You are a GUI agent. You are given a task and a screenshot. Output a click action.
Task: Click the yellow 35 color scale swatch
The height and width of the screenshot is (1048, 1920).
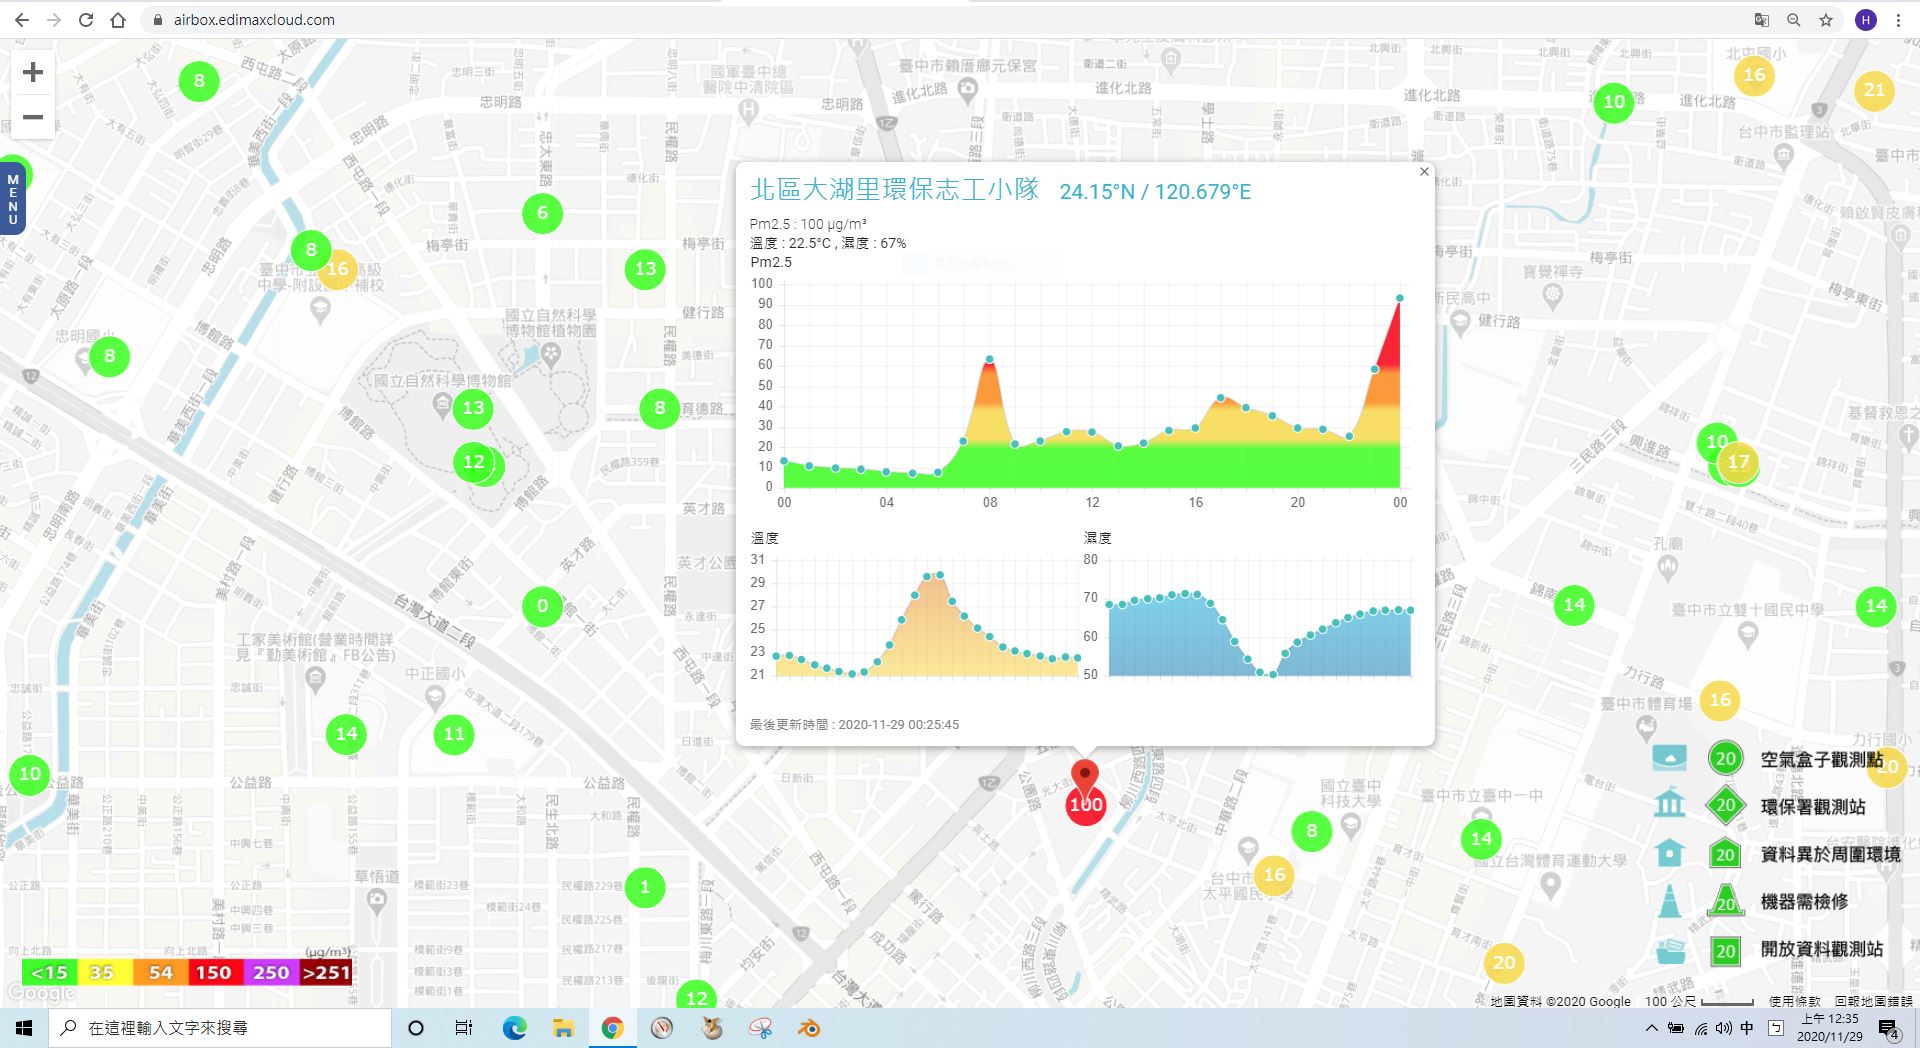103,972
